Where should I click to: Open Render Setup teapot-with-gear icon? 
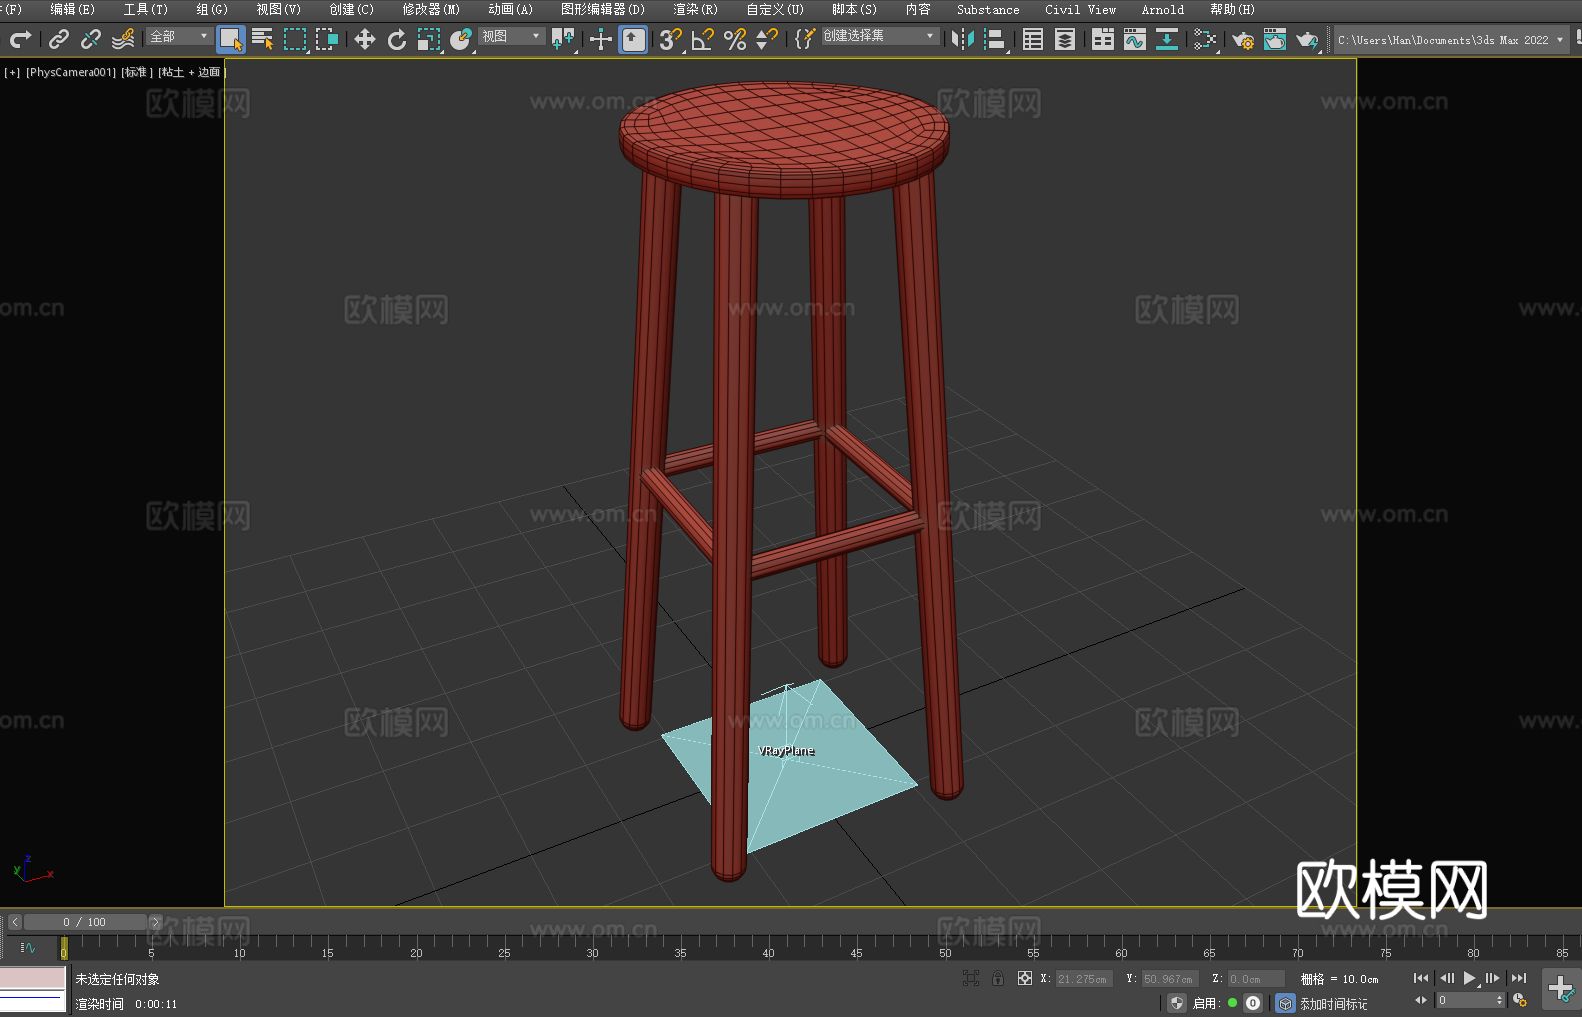coord(1243,39)
